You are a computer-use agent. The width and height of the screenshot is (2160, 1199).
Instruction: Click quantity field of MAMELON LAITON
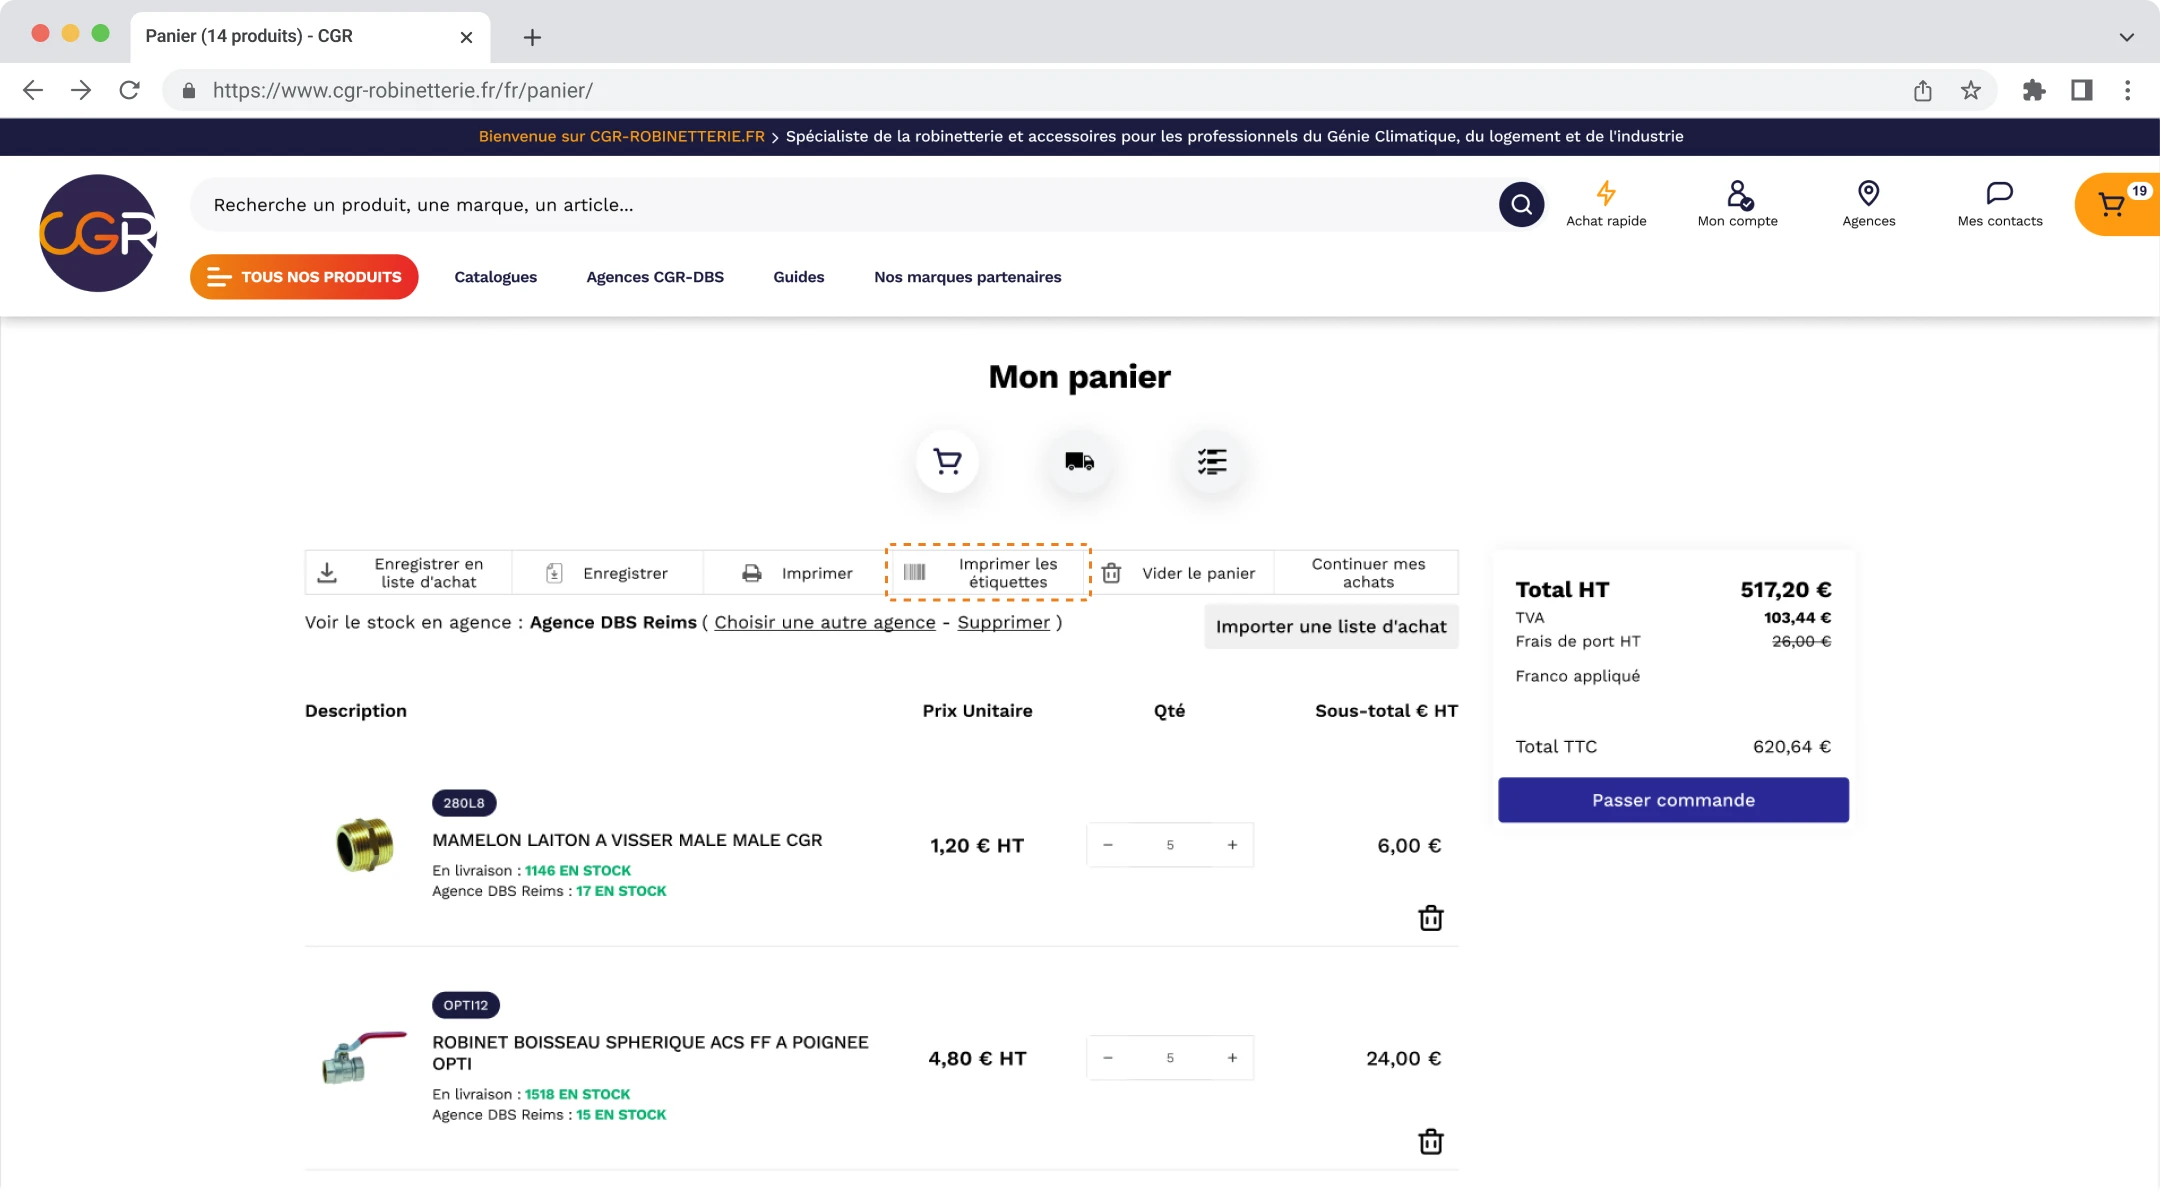(1170, 845)
